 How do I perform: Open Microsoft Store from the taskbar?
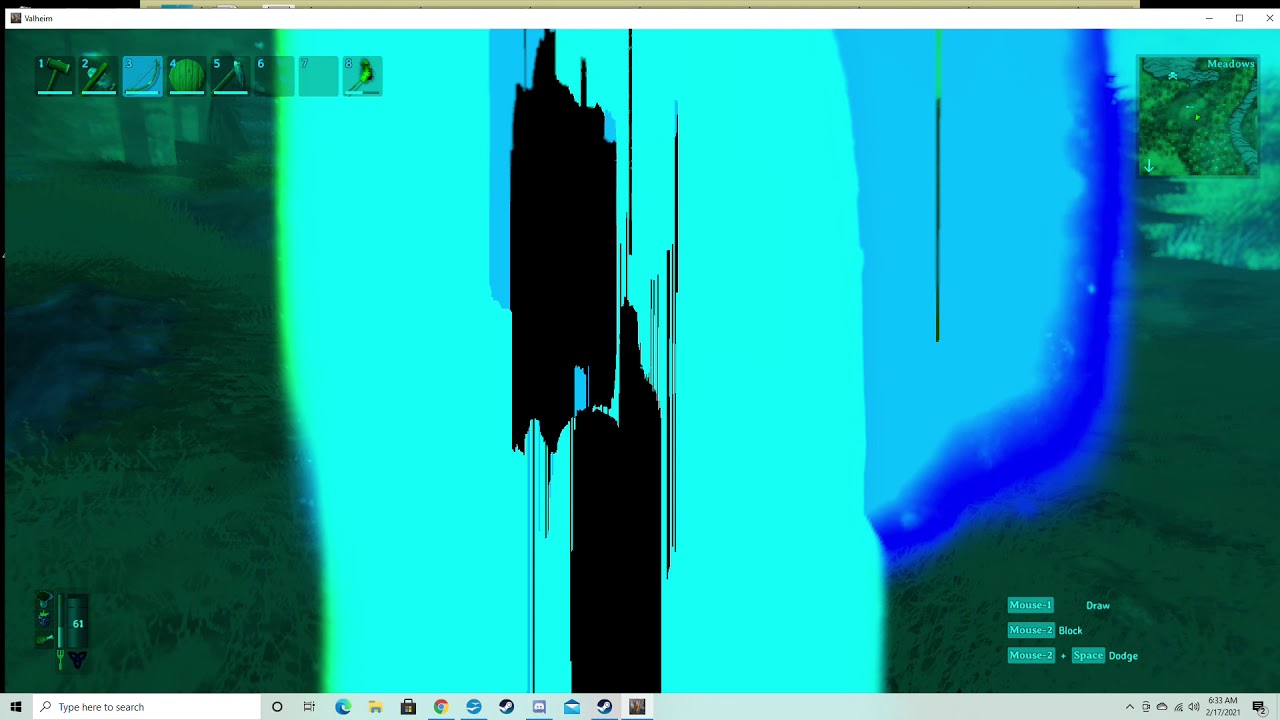click(408, 707)
